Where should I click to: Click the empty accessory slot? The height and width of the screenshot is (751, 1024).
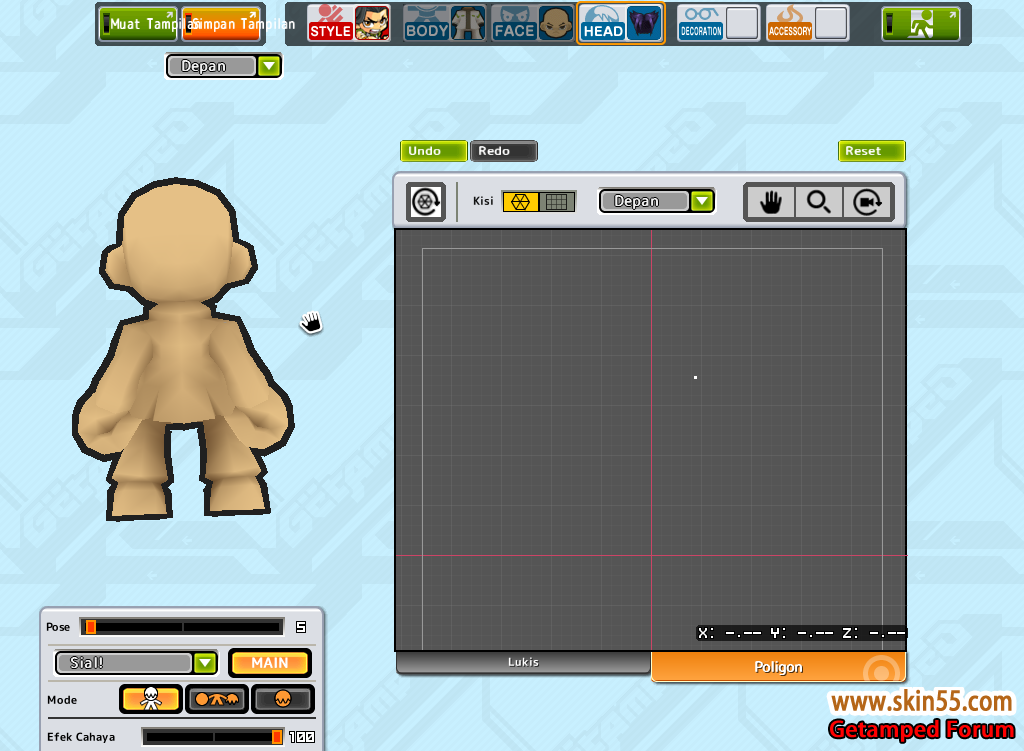pos(831,24)
